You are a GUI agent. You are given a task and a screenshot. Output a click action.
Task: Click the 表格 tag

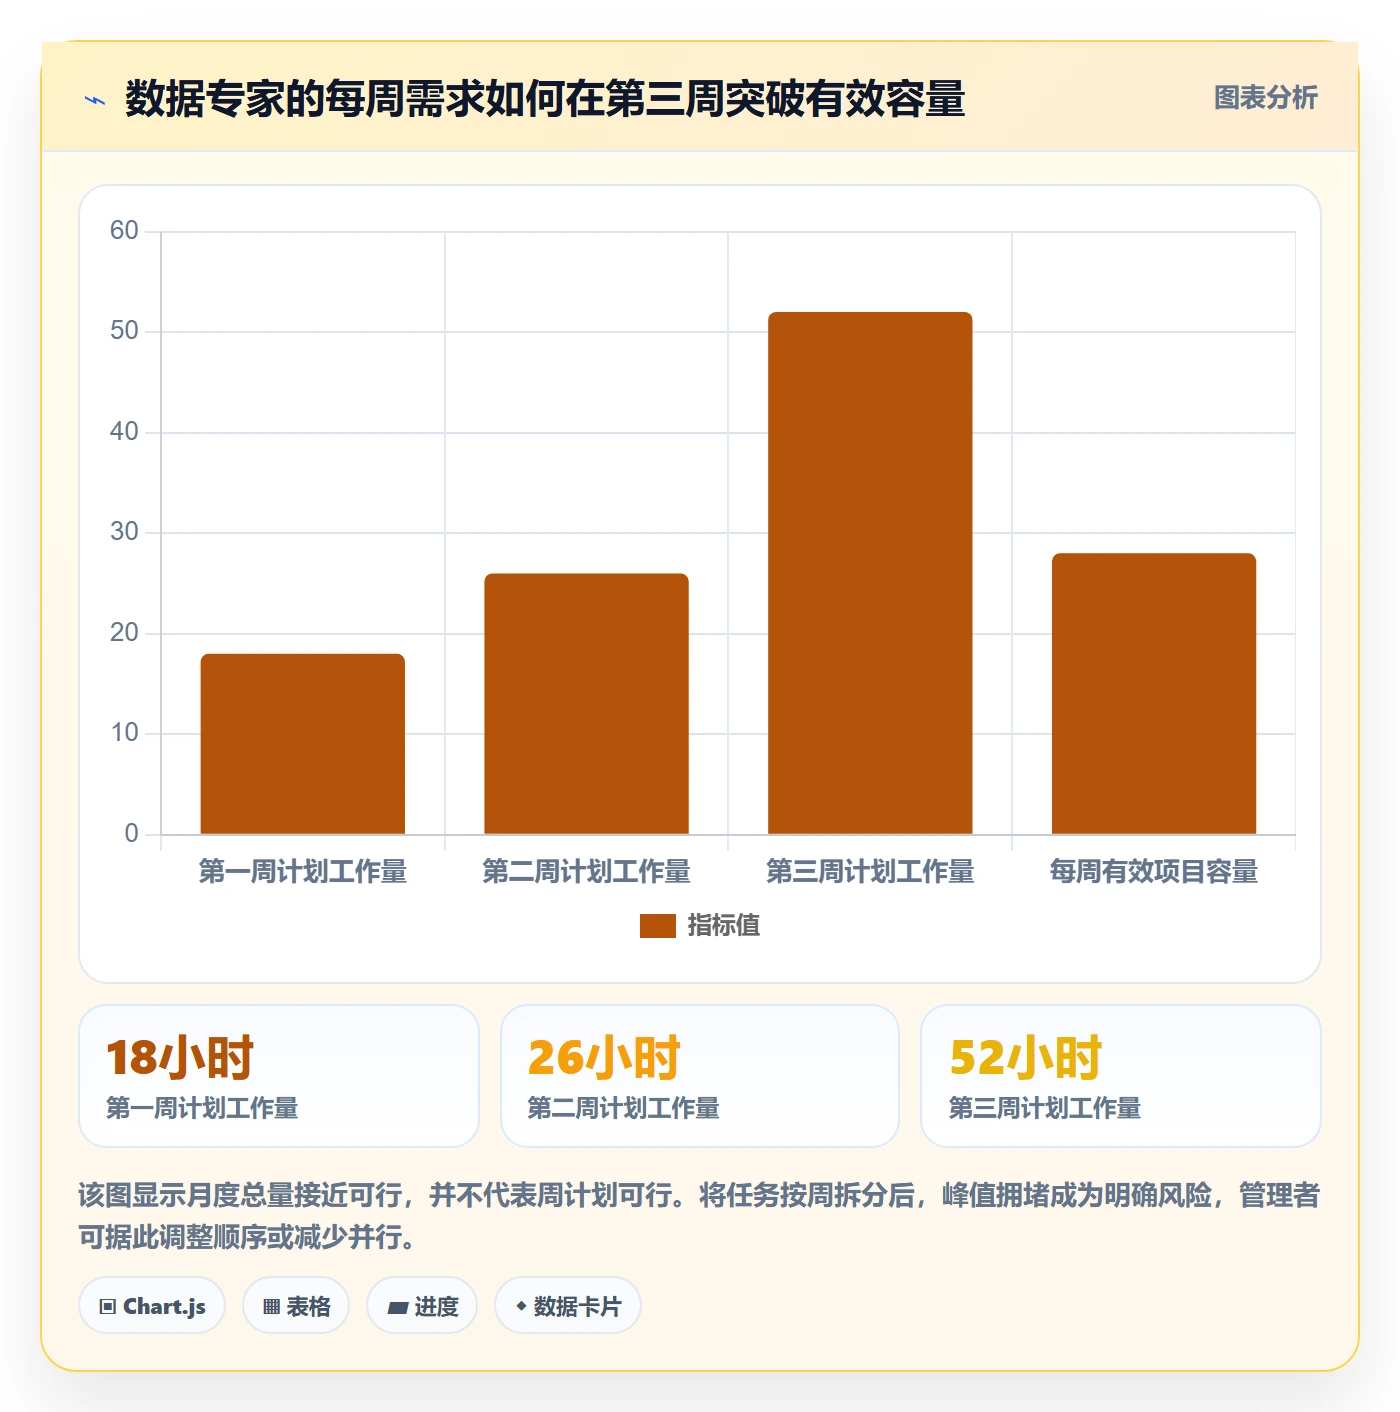[296, 1306]
